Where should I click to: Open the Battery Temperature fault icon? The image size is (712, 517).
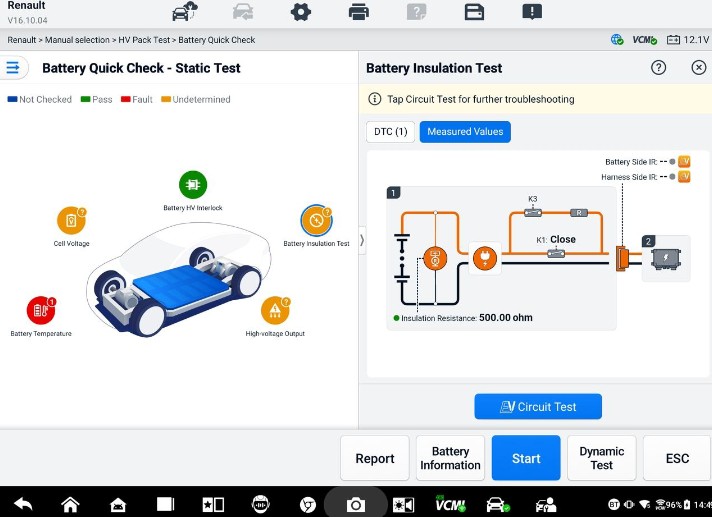tap(41, 310)
